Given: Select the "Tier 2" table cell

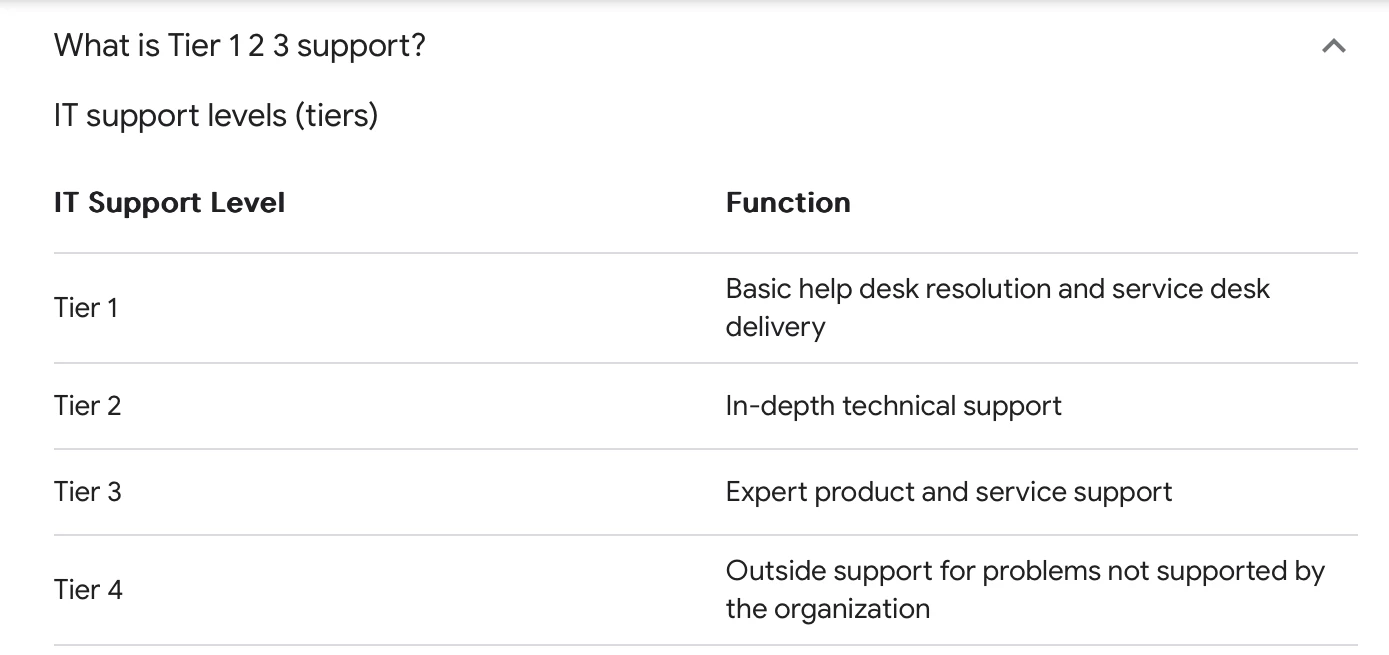Looking at the screenshot, I should point(88,406).
